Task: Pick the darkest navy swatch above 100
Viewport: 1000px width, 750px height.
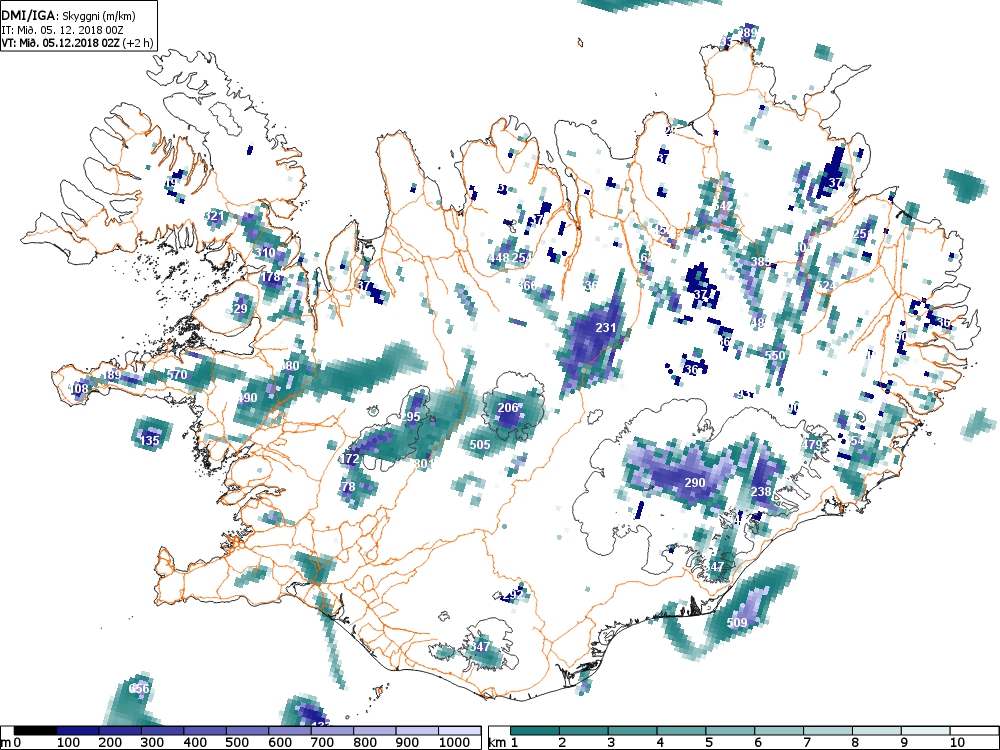Action: click(78, 730)
